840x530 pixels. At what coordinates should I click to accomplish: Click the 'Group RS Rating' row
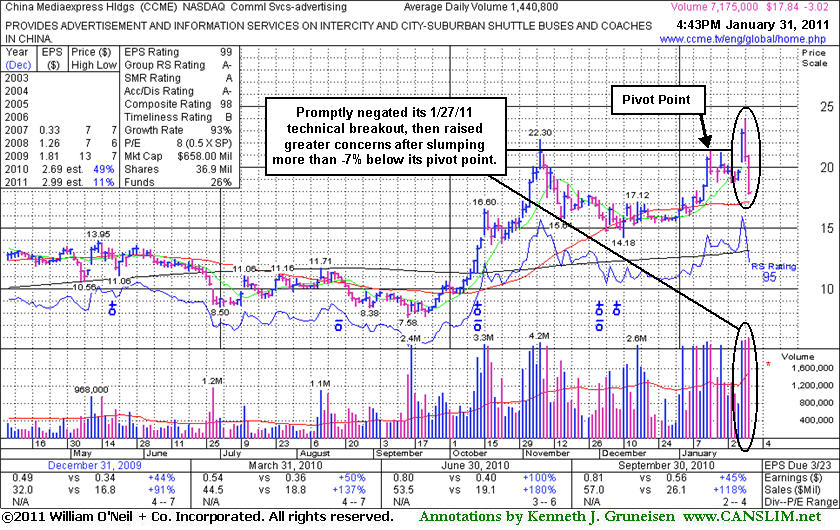pos(178,65)
